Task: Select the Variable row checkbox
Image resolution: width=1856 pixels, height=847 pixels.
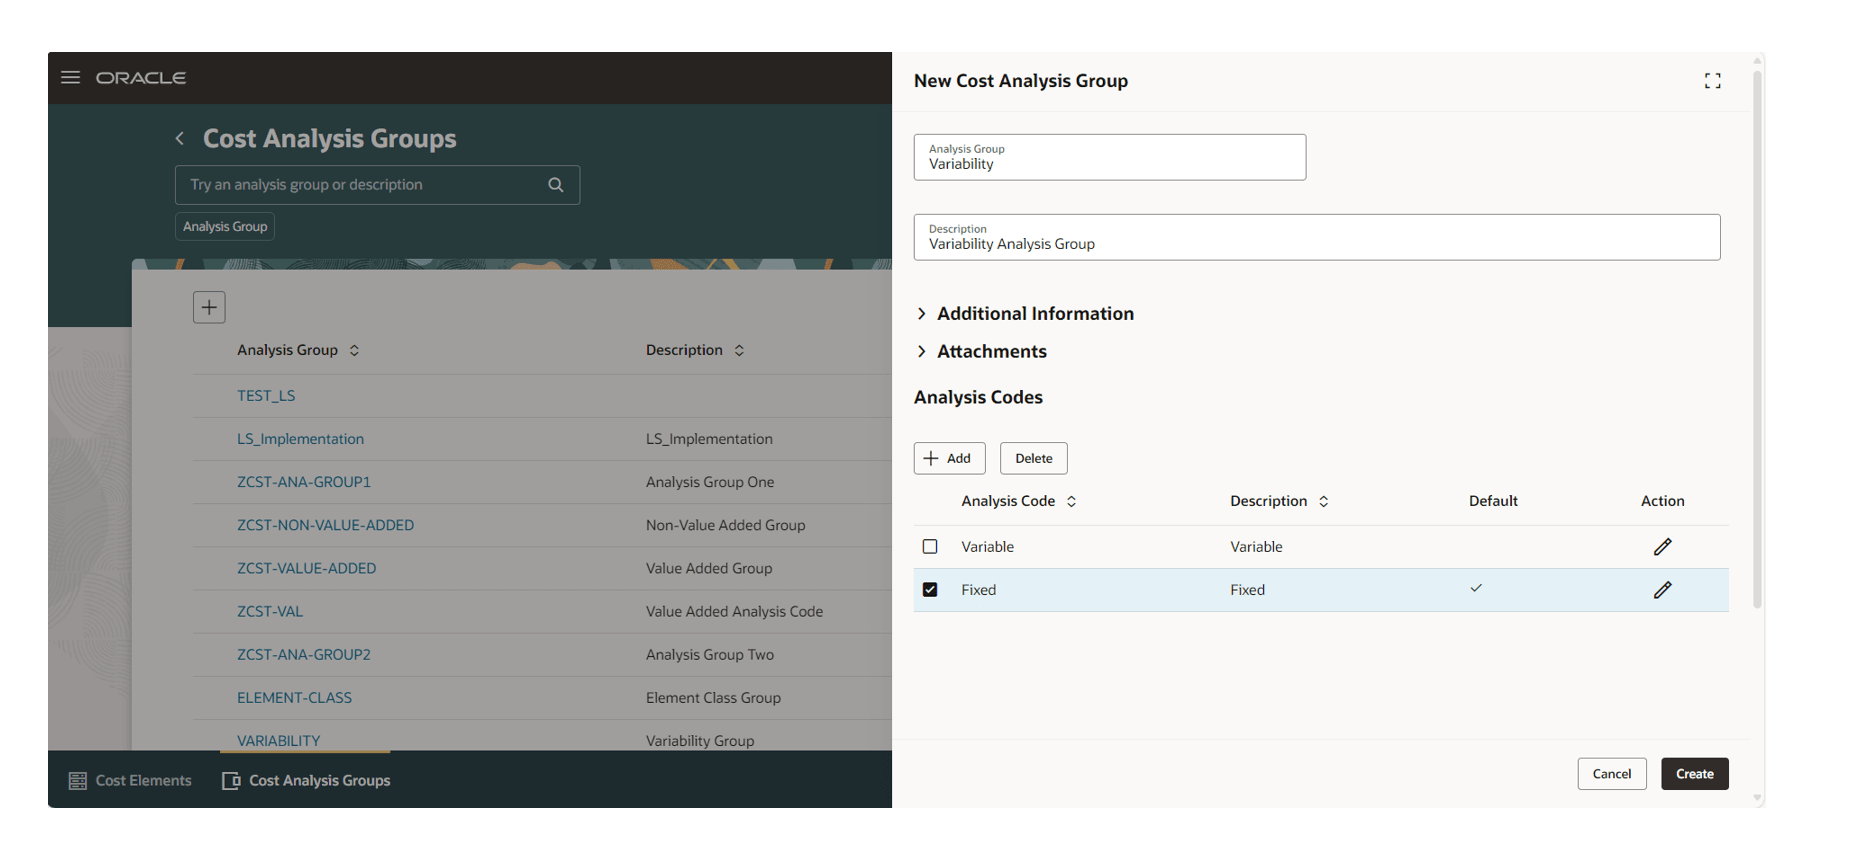Action: (930, 547)
